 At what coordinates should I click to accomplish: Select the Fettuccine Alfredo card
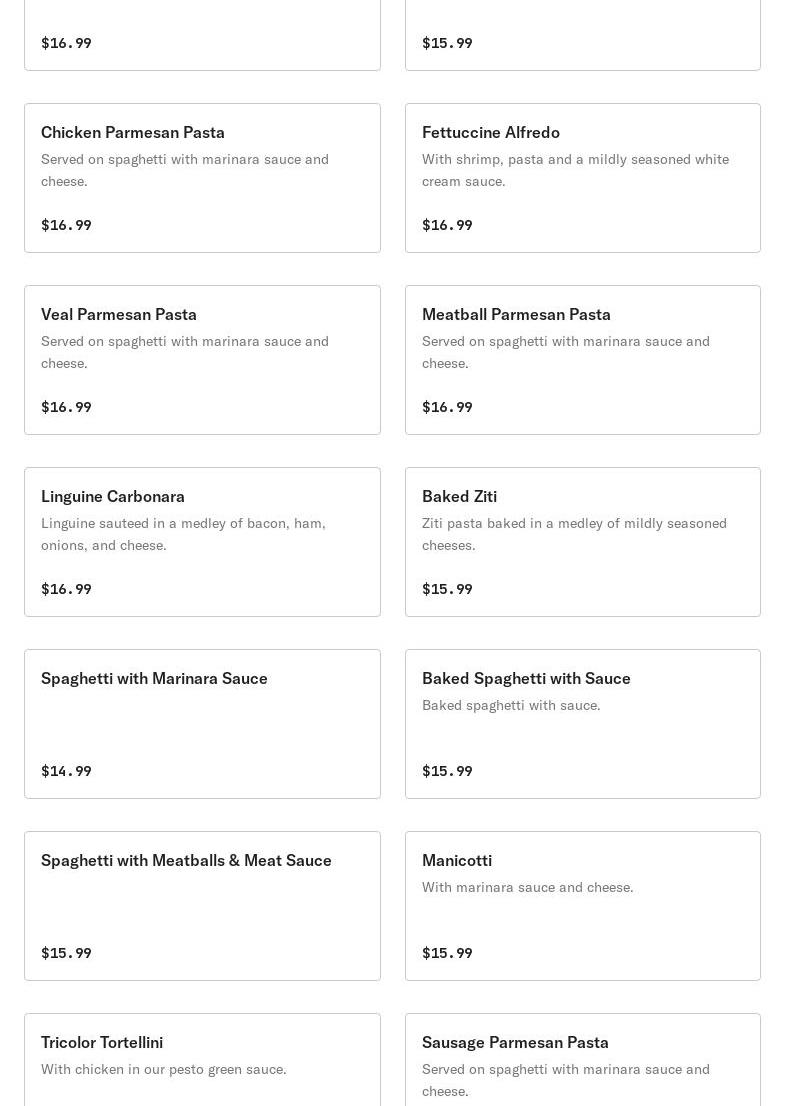point(490,132)
